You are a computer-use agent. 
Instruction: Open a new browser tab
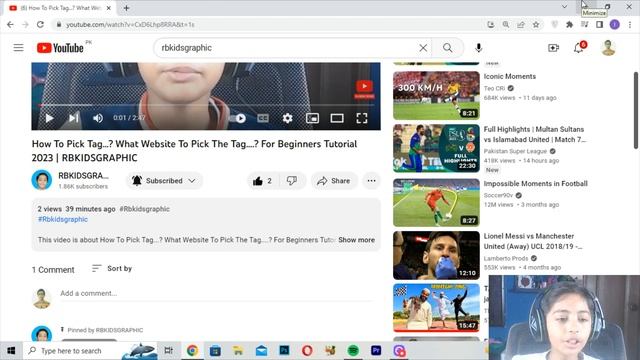[126, 8]
